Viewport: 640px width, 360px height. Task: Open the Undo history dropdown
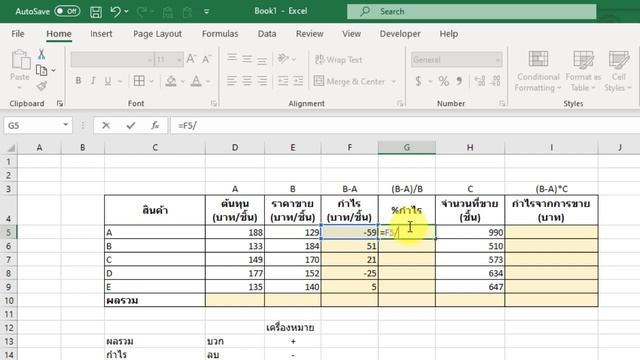click(x=126, y=11)
